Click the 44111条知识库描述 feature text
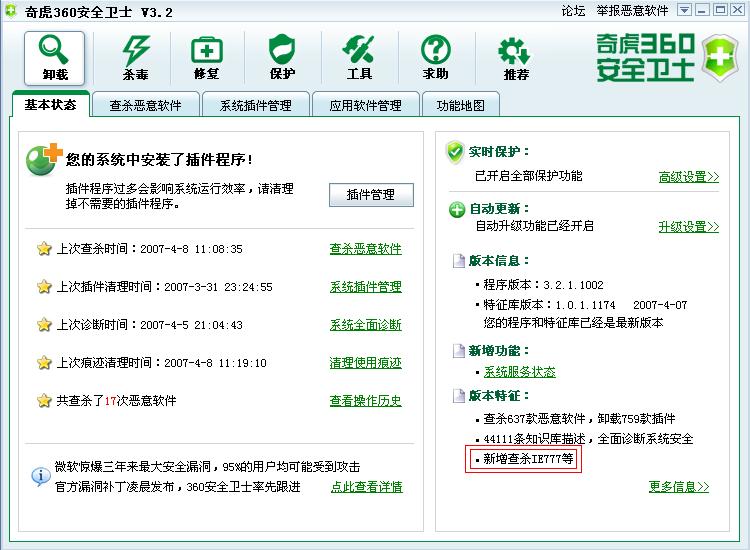 point(534,439)
